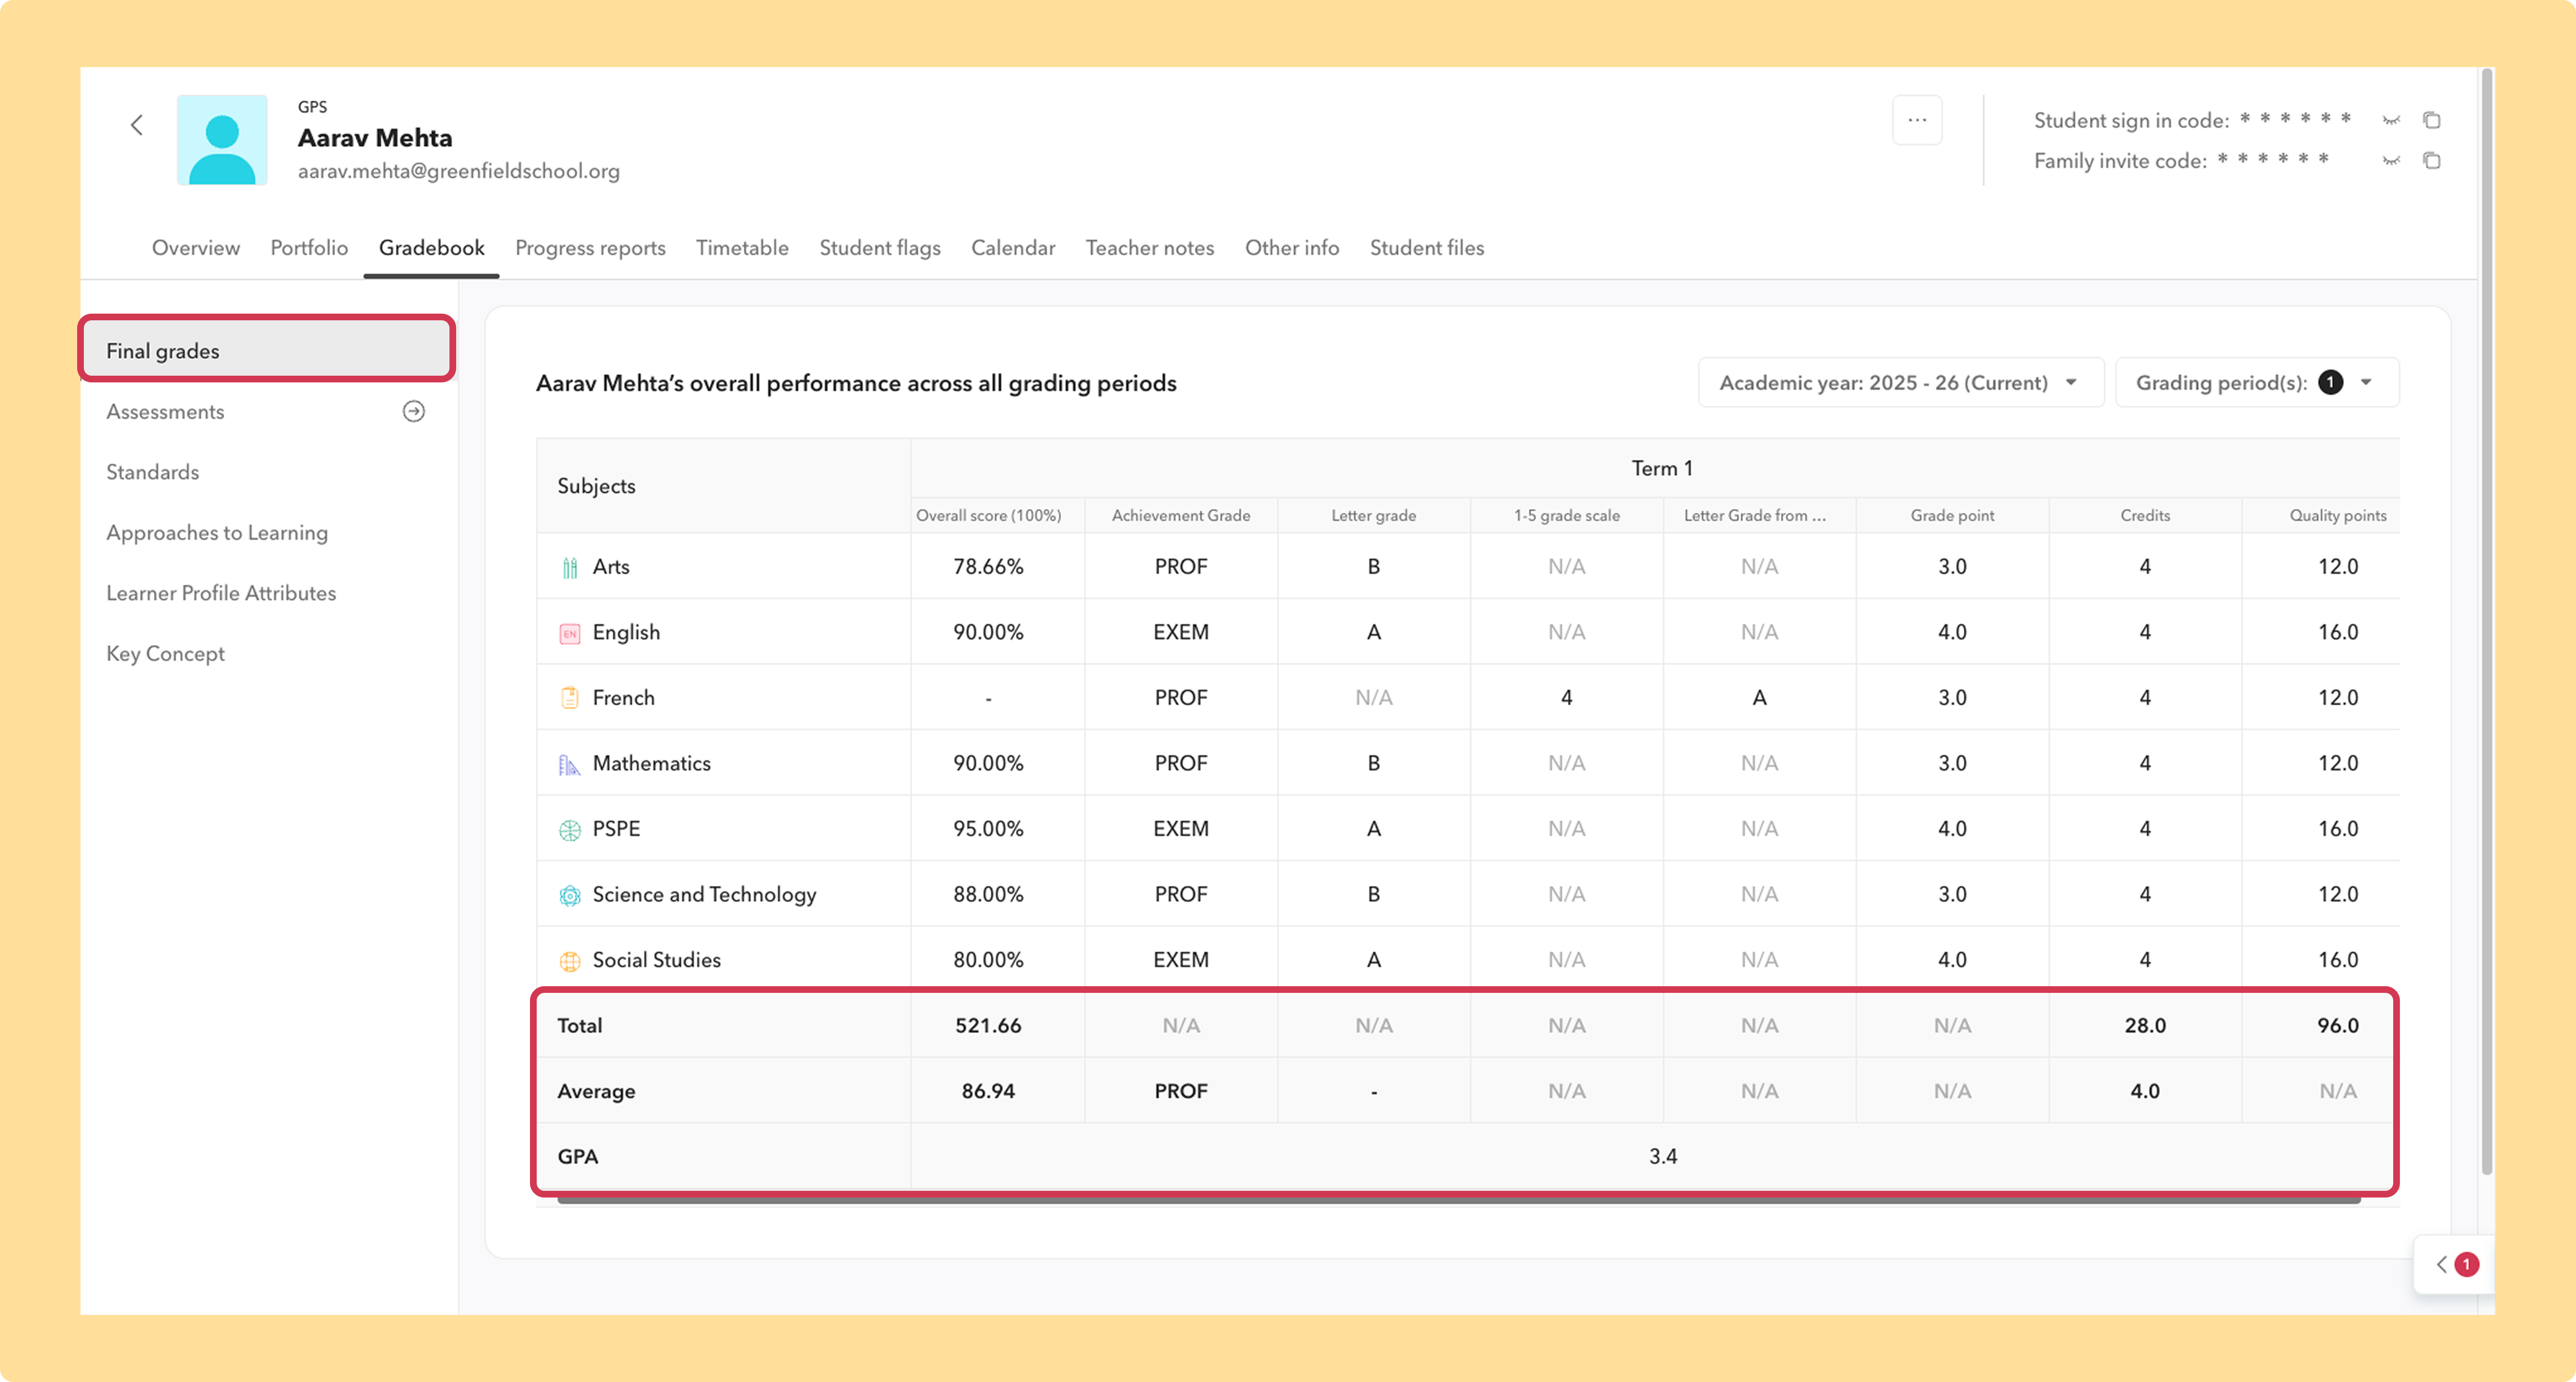Click Aarav Mehta's profile avatar
The height and width of the screenshot is (1382, 2576).
pos(222,140)
